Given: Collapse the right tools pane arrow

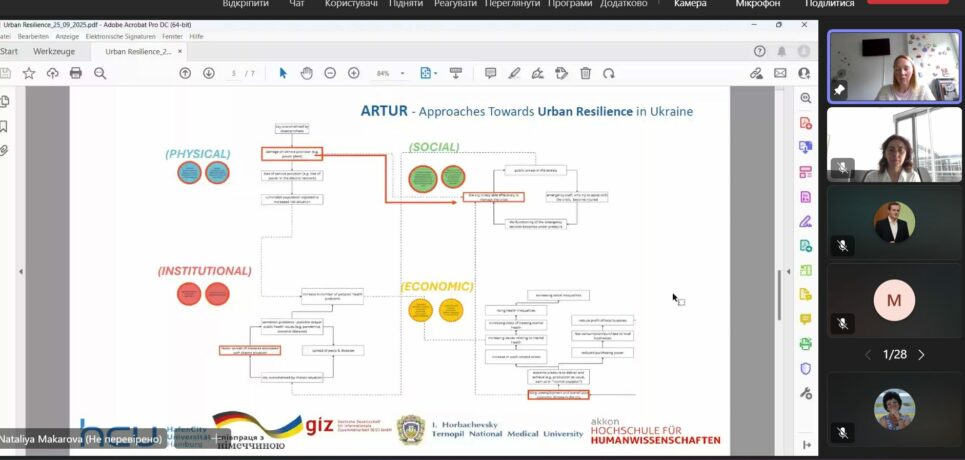Looking at the screenshot, I should click(x=805, y=445).
